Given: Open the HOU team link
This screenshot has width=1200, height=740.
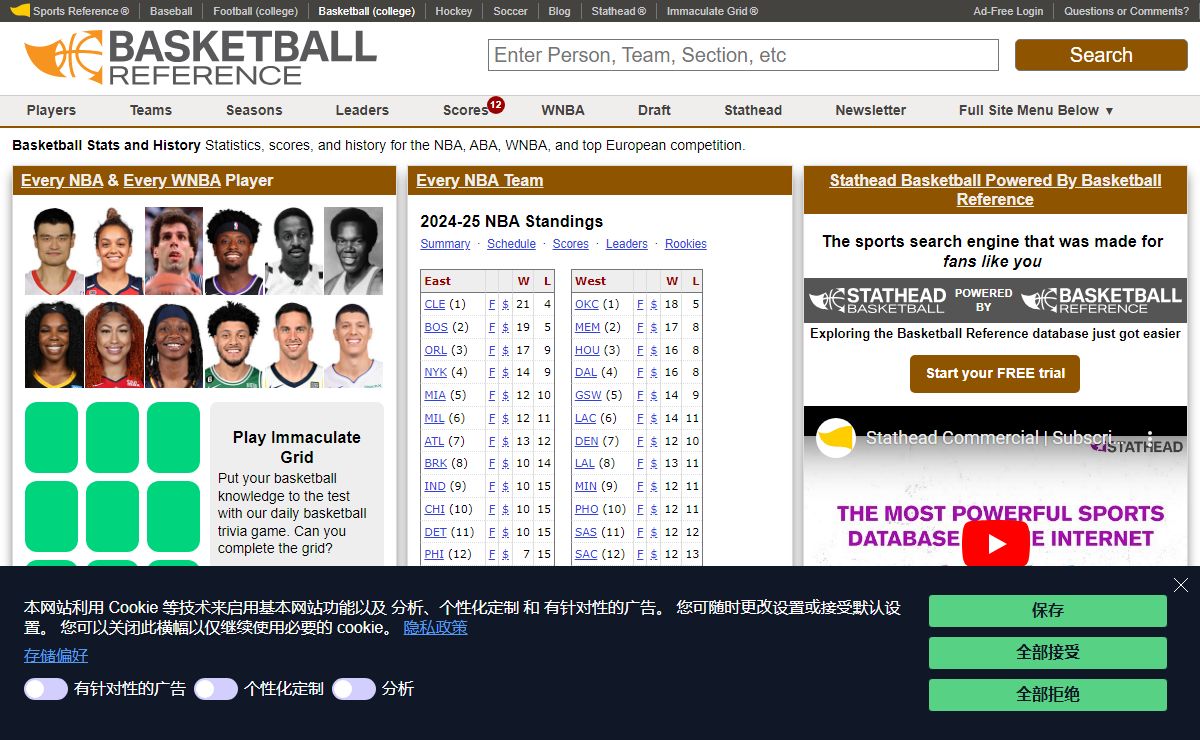Looking at the screenshot, I should click(587, 350).
